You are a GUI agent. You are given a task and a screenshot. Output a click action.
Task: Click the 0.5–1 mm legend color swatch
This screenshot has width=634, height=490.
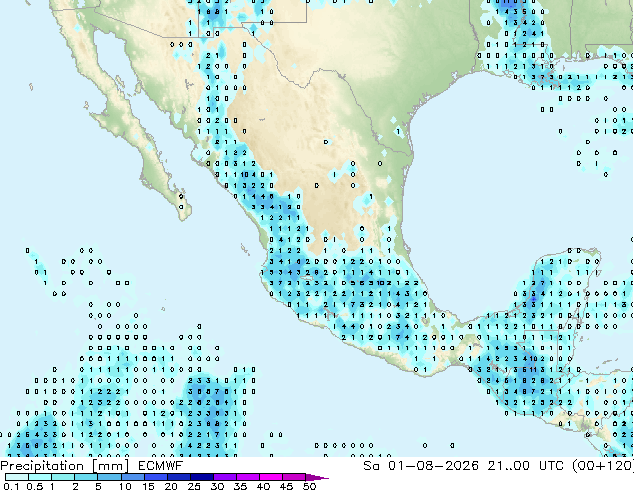click(x=40, y=477)
